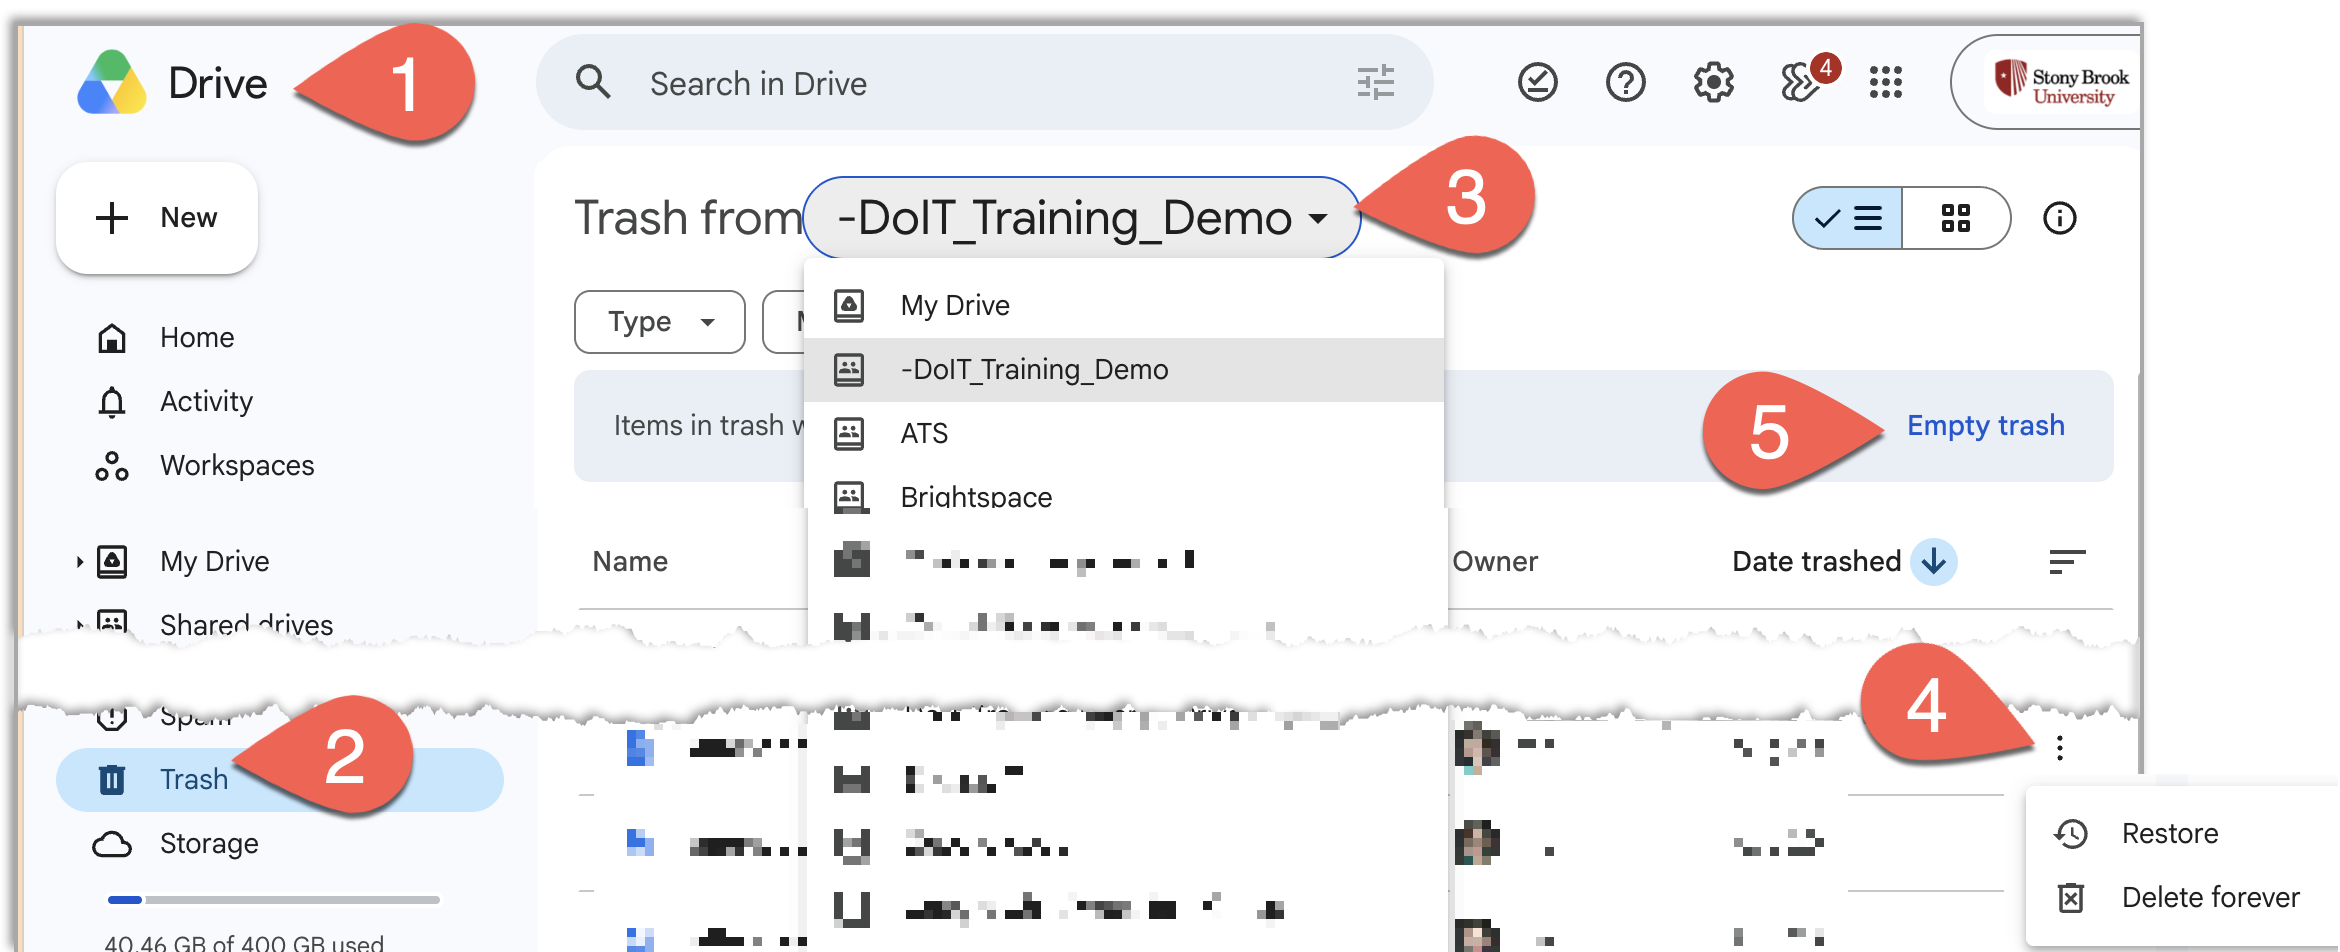2340x952 pixels.
Task: Click Empty trash
Action: pyautogui.click(x=1986, y=426)
